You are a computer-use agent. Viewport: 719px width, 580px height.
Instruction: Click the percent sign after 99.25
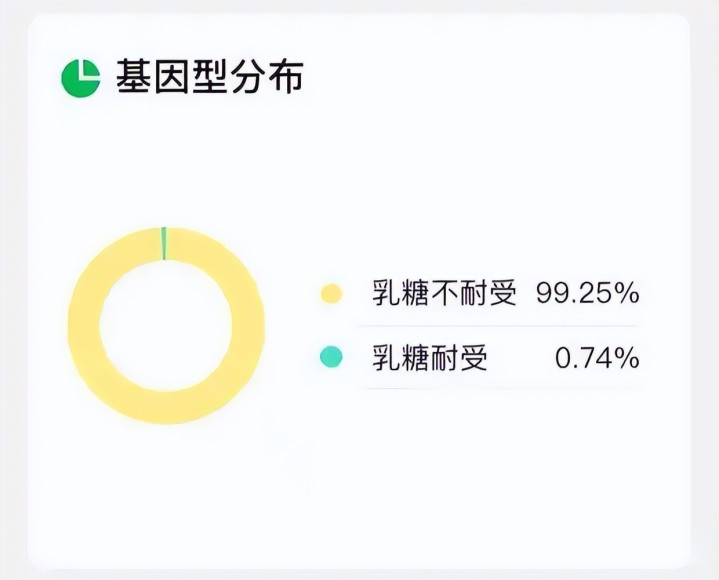click(626, 294)
